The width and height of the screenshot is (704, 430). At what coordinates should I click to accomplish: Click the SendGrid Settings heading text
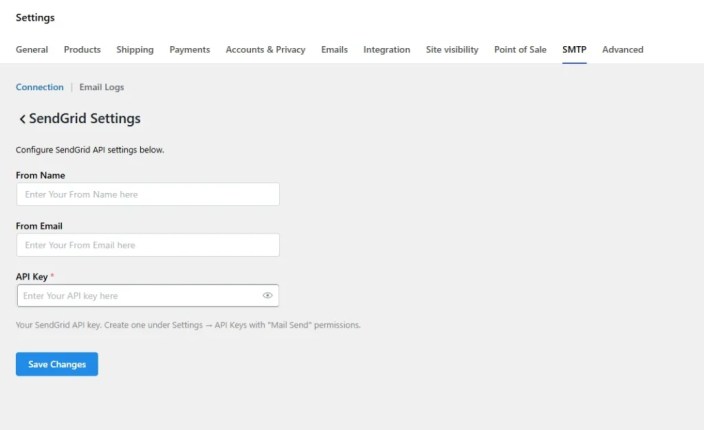click(85, 118)
